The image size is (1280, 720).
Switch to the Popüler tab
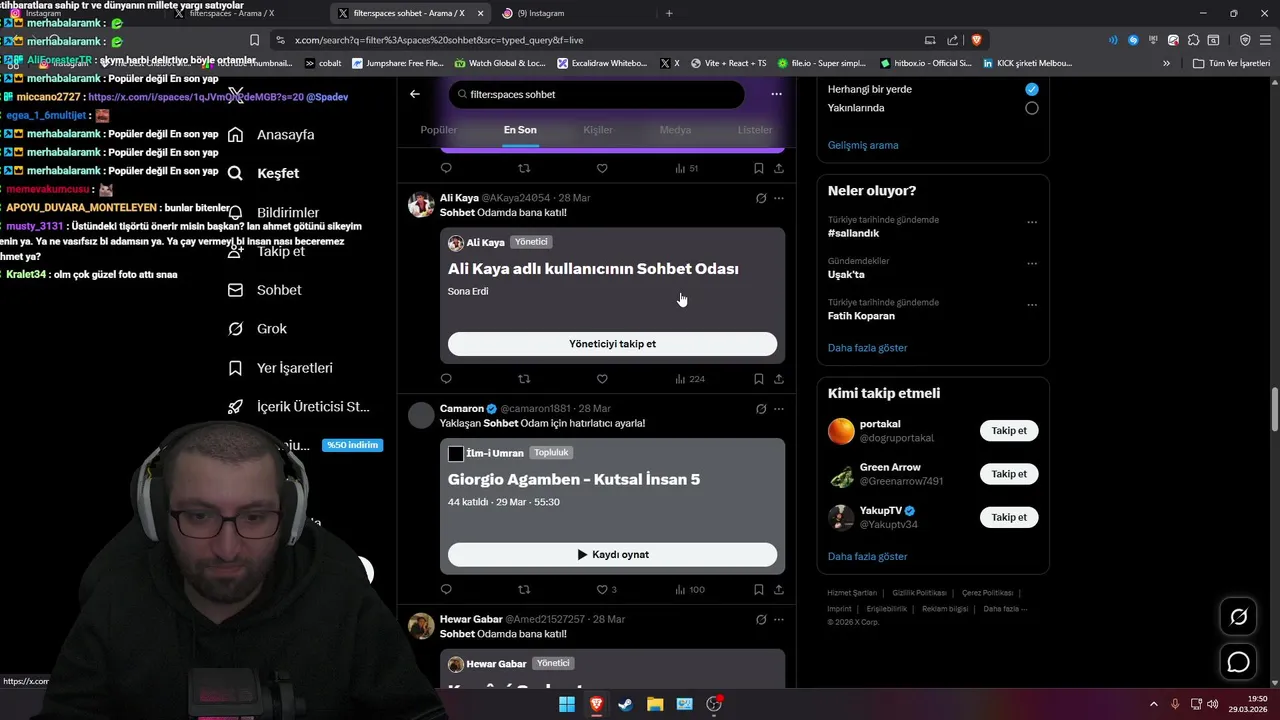(439, 130)
